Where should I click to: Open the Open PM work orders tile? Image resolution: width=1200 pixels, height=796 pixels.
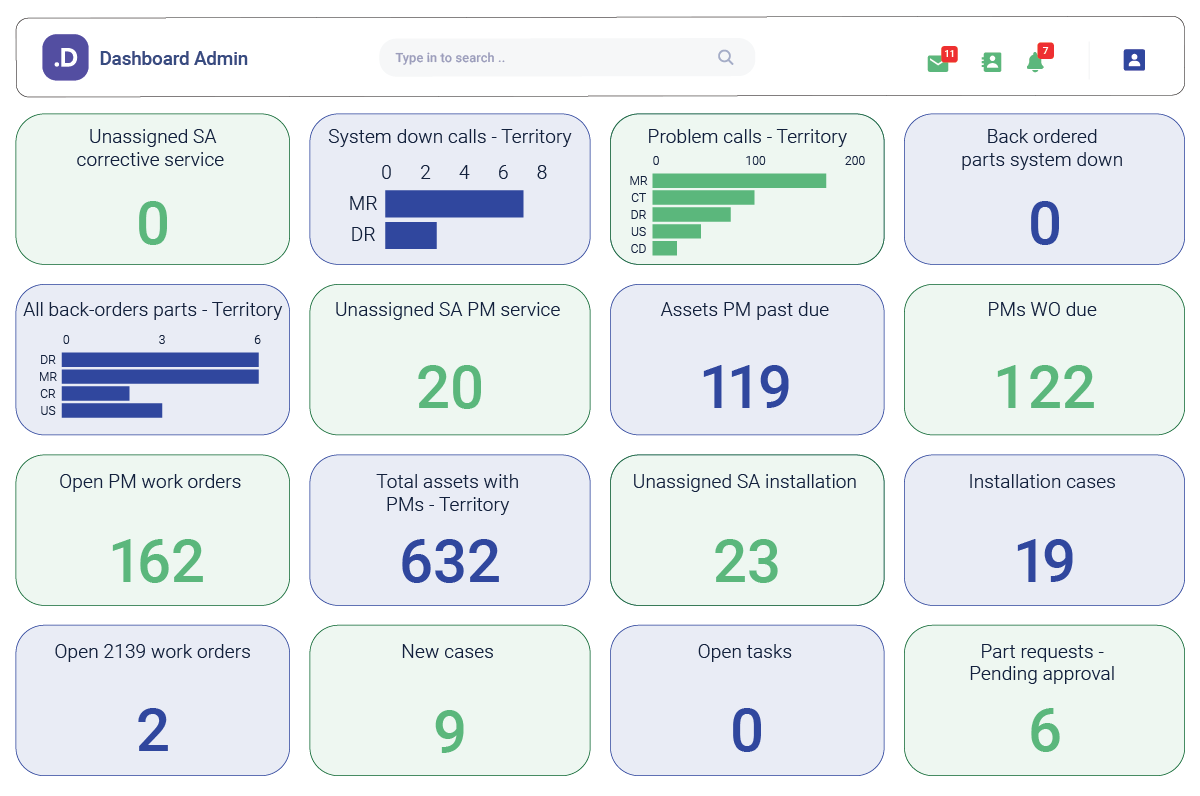(152, 530)
